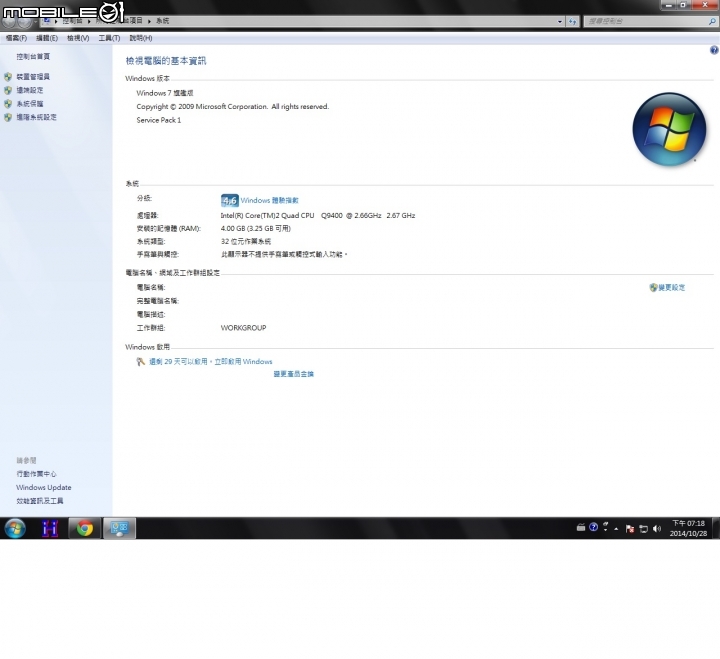This screenshot has height=659, width=720.
Task: Open the Action Center flag icon
Action: pos(630,529)
